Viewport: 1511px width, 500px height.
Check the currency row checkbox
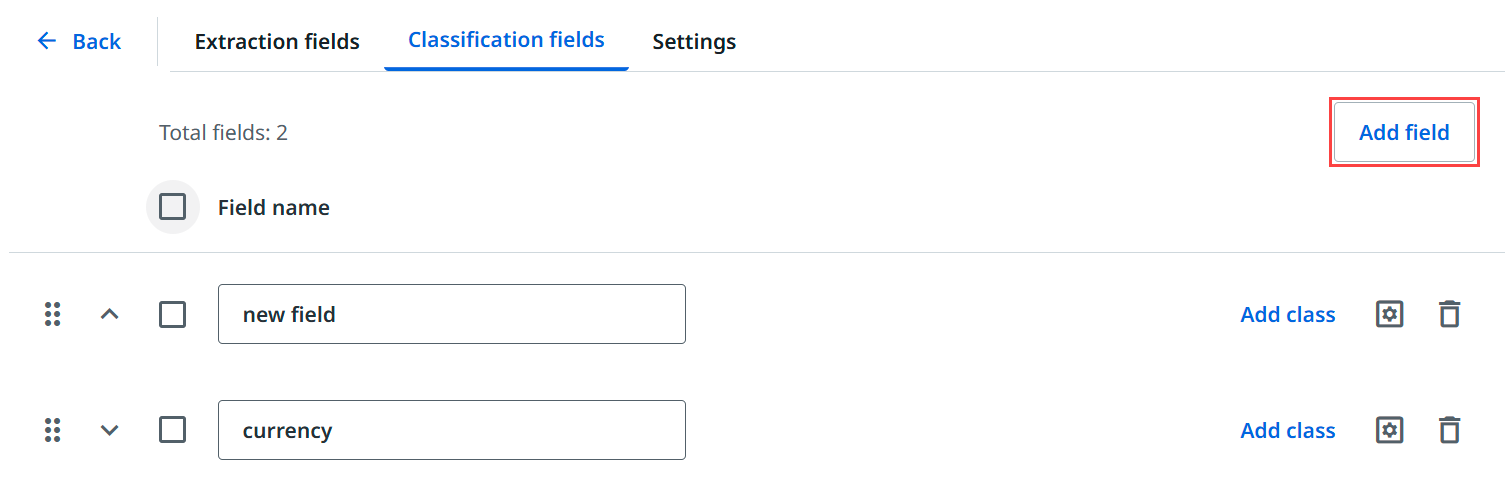click(173, 430)
